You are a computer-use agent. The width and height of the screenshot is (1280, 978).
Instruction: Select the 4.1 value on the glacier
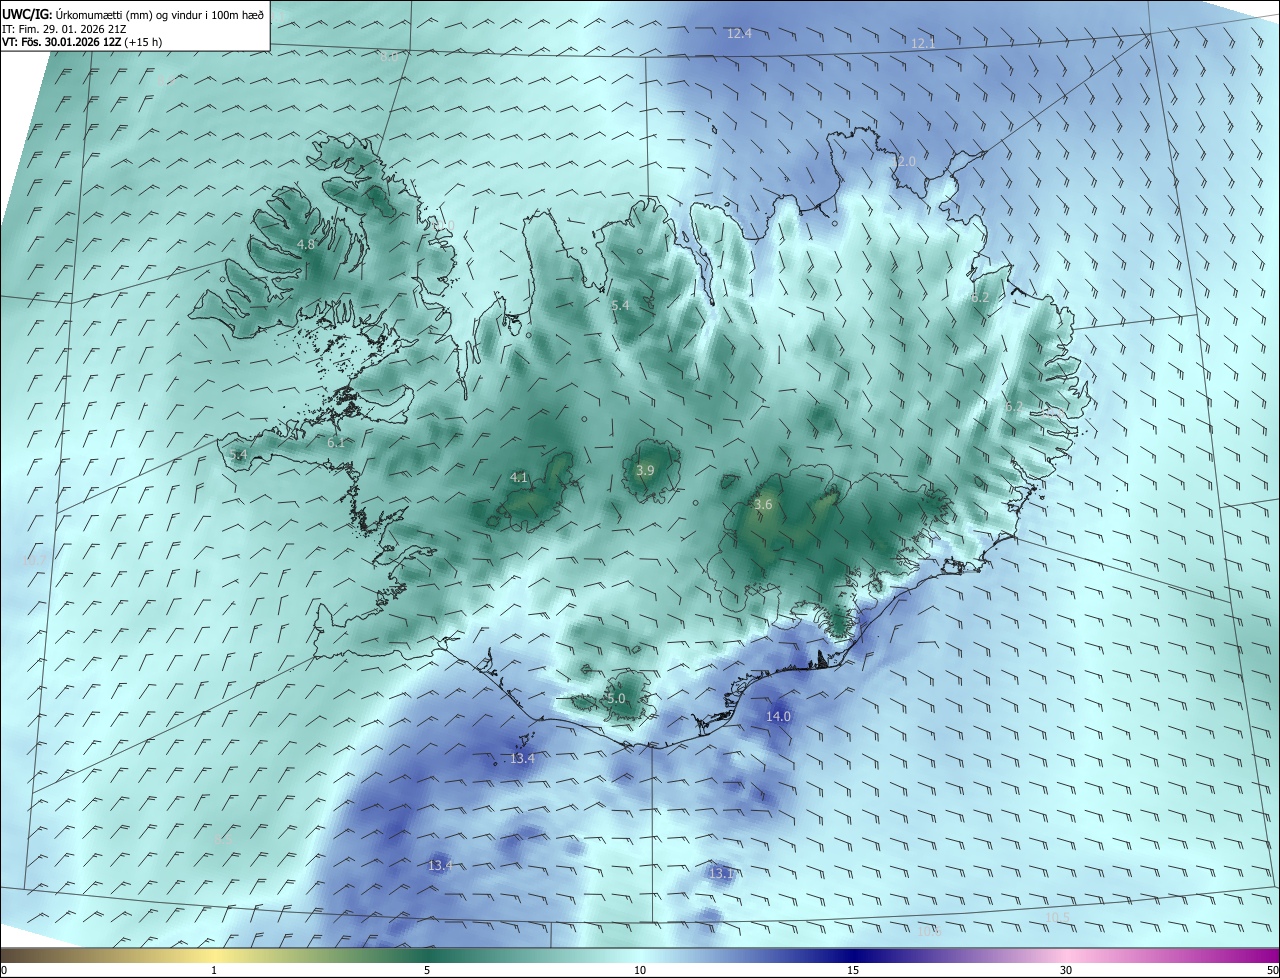click(519, 478)
